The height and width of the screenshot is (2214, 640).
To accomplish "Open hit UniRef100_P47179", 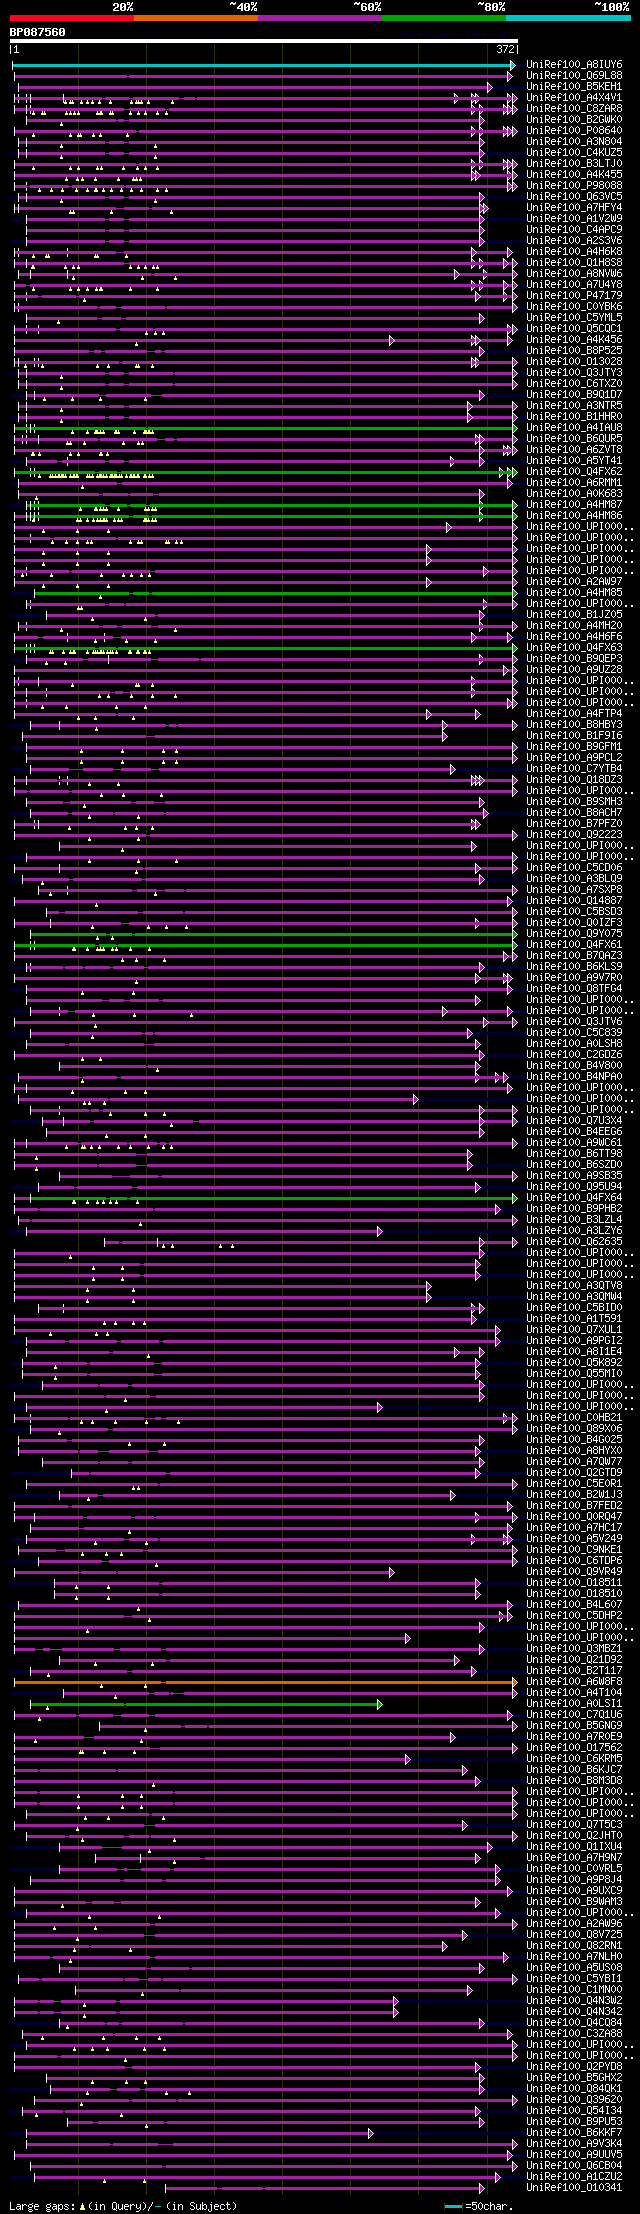I will coord(574,295).
